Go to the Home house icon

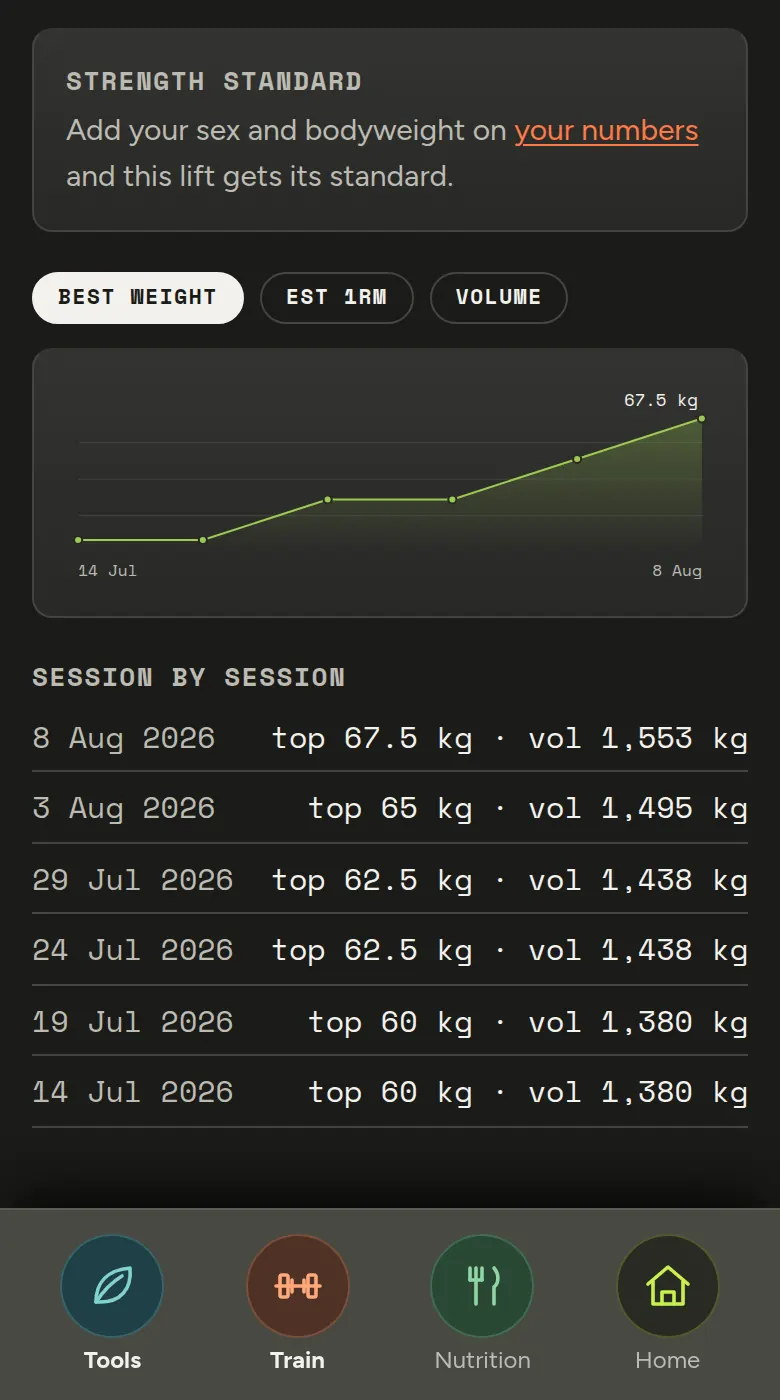[x=667, y=1286]
